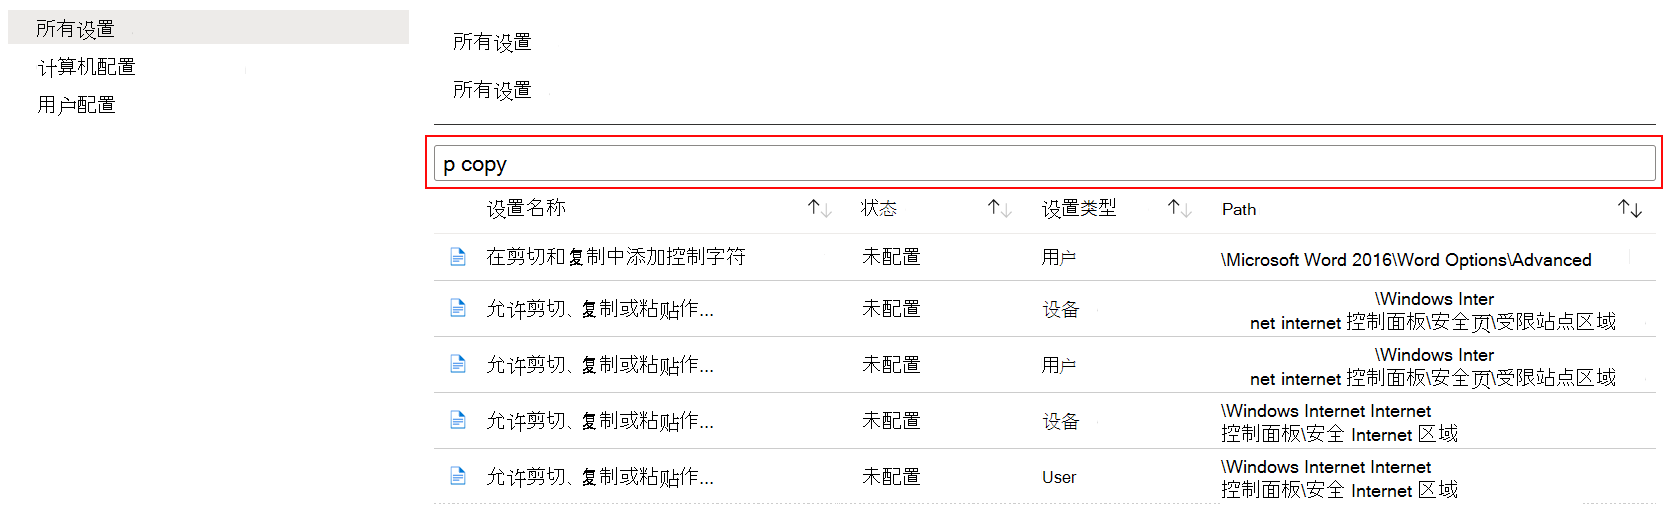Sort by the 设置名称 column arrows
1672x505 pixels.
[820, 208]
